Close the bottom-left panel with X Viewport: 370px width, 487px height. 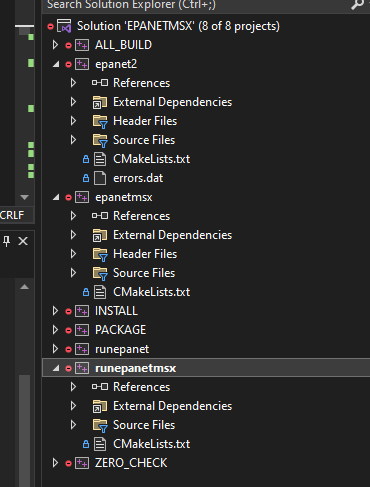click(x=23, y=241)
